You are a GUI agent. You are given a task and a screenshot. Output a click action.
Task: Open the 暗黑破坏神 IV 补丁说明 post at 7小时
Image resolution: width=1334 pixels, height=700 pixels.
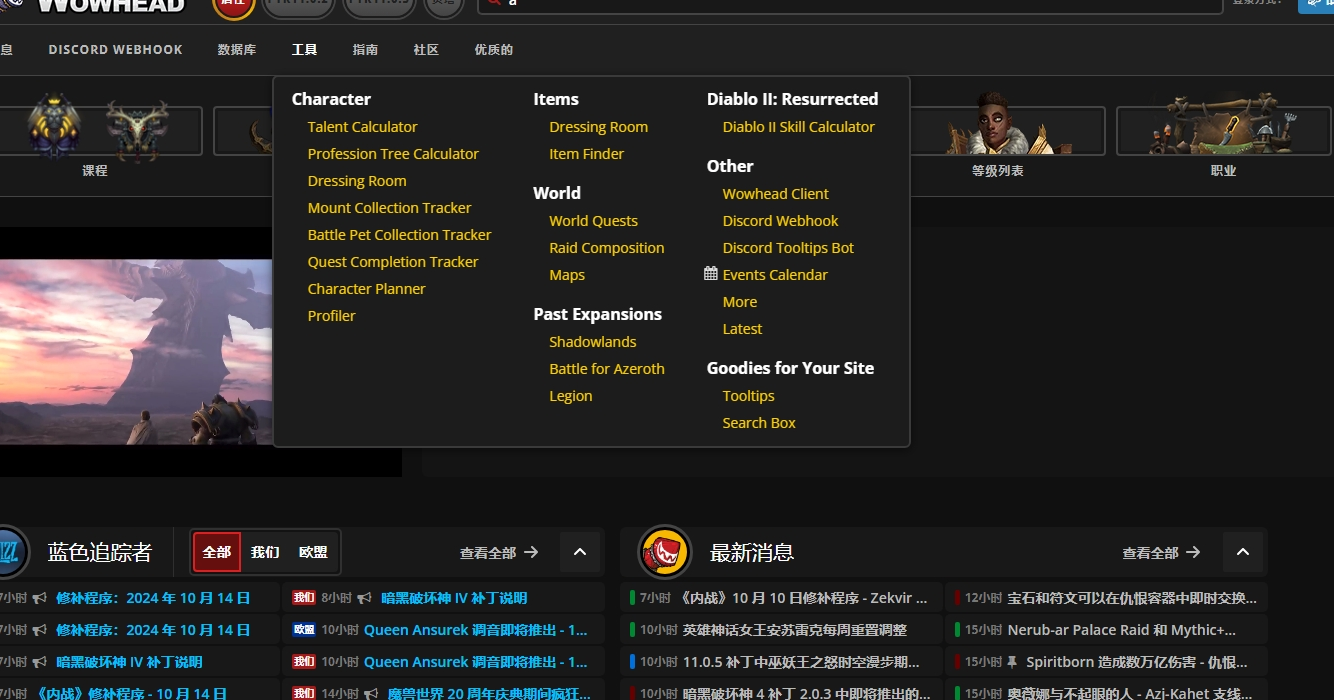pos(129,662)
